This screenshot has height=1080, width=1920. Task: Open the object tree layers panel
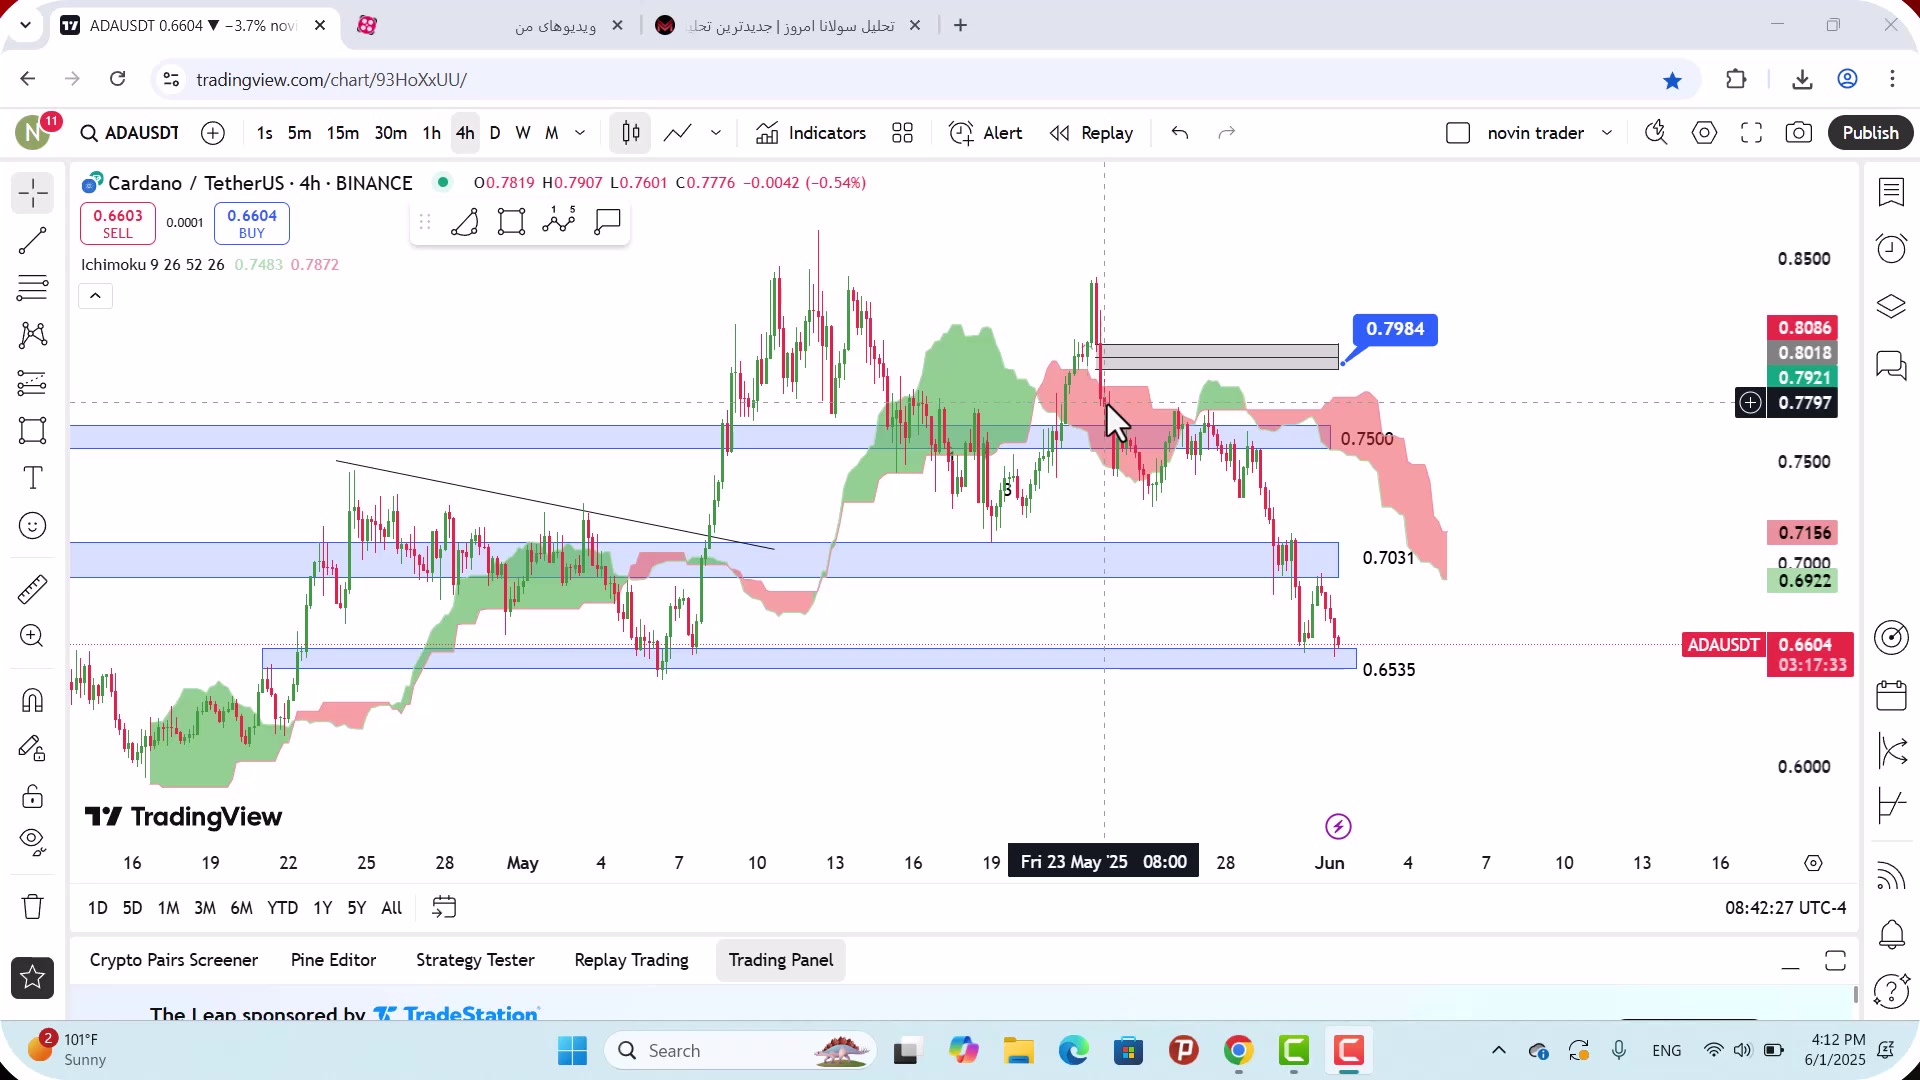1891,306
